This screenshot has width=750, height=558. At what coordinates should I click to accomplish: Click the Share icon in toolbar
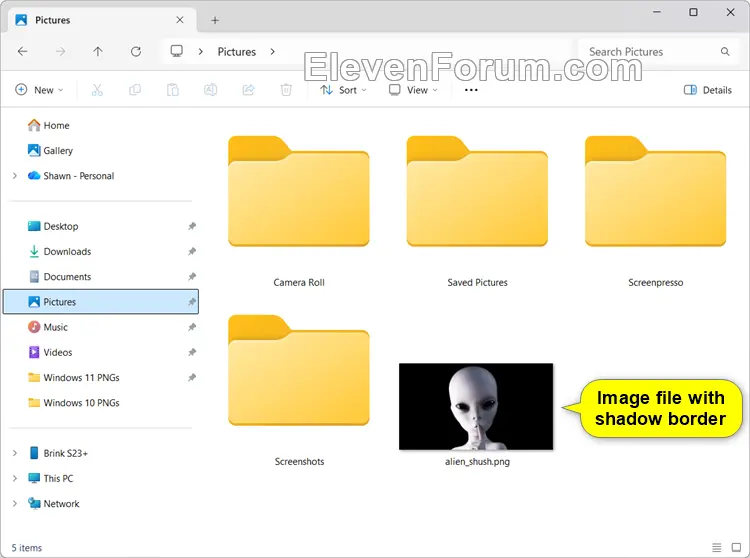pyautogui.click(x=248, y=90)
